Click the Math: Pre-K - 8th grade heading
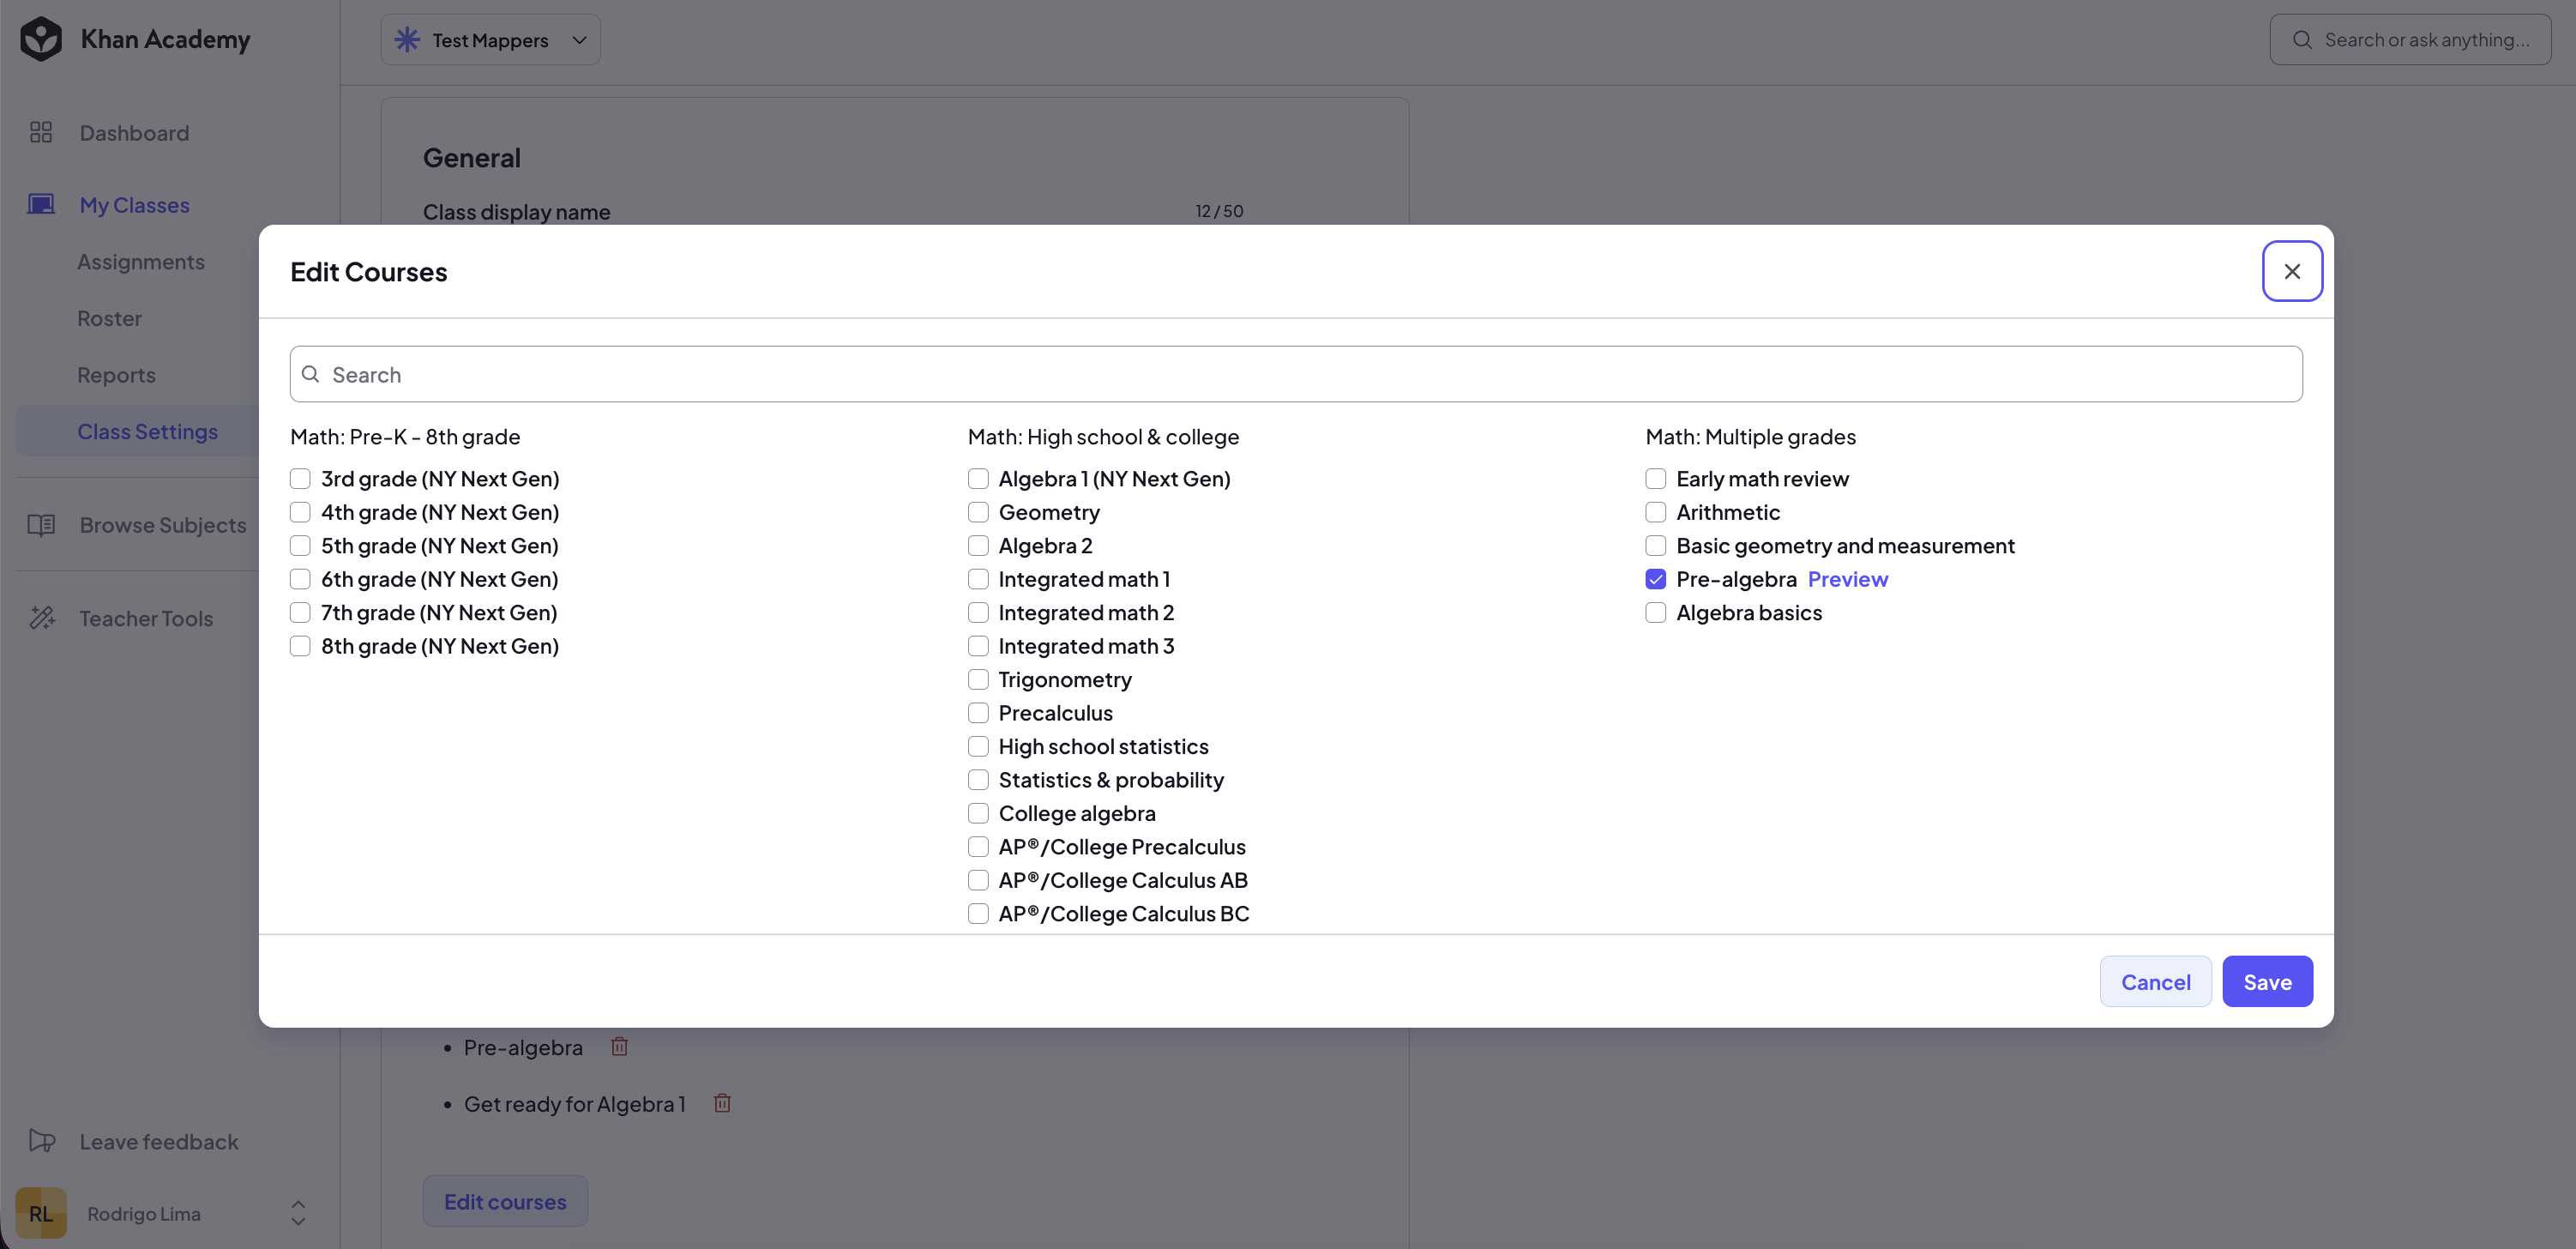This screenshot has height=1249, width=2576. [405, 436]
